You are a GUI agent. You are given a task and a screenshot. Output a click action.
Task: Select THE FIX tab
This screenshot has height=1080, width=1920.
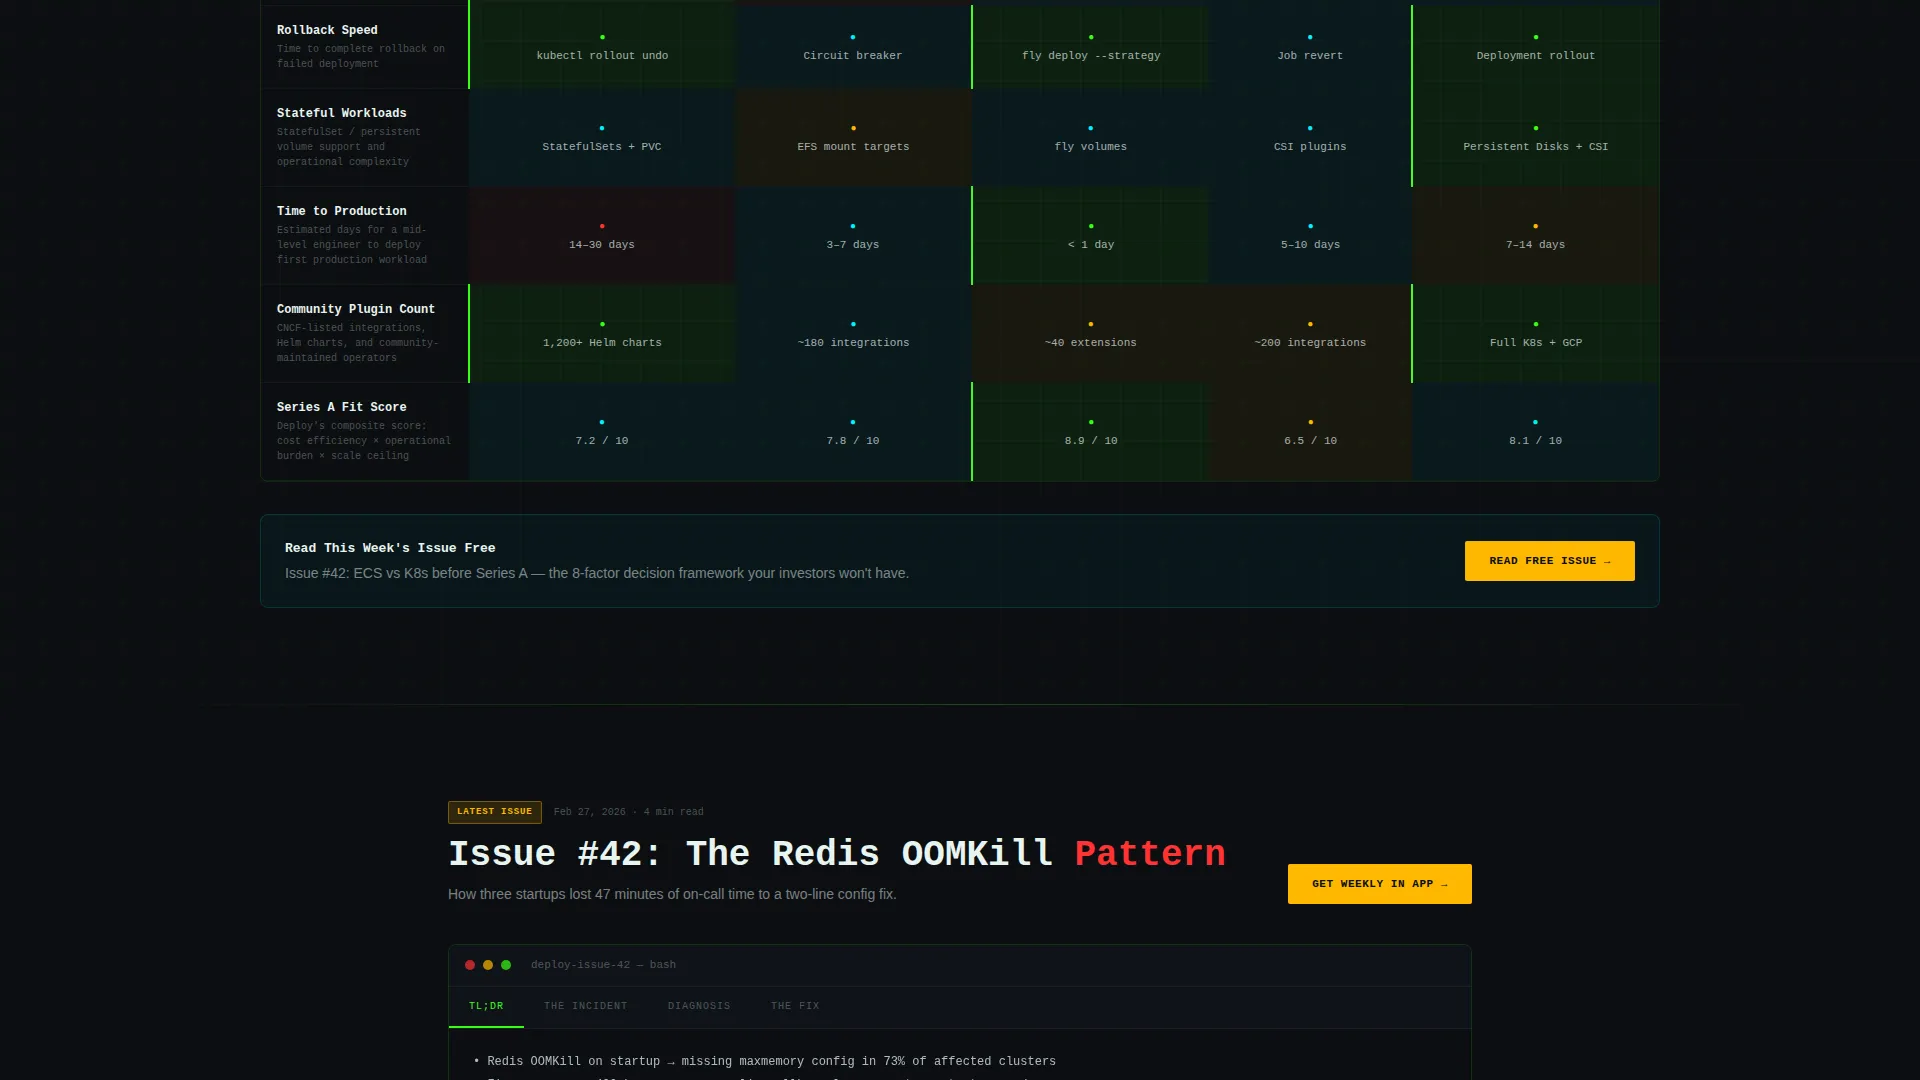pyautogui.click(x=795, y=1006)
